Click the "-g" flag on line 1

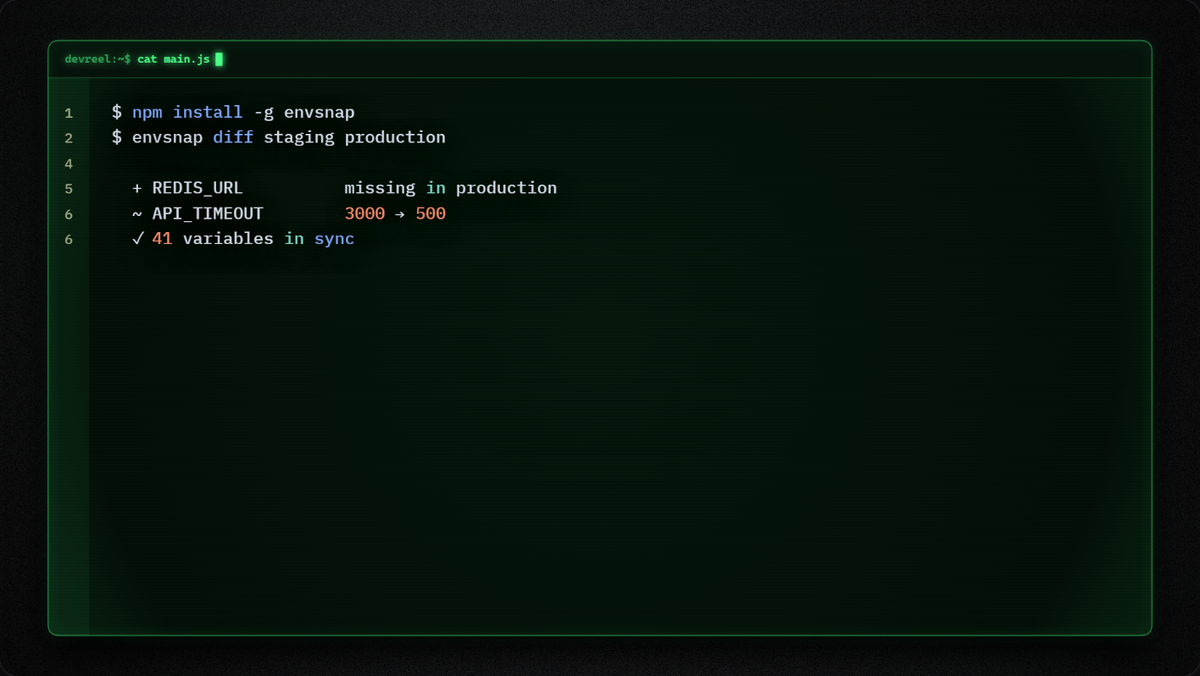coord(264,112)
